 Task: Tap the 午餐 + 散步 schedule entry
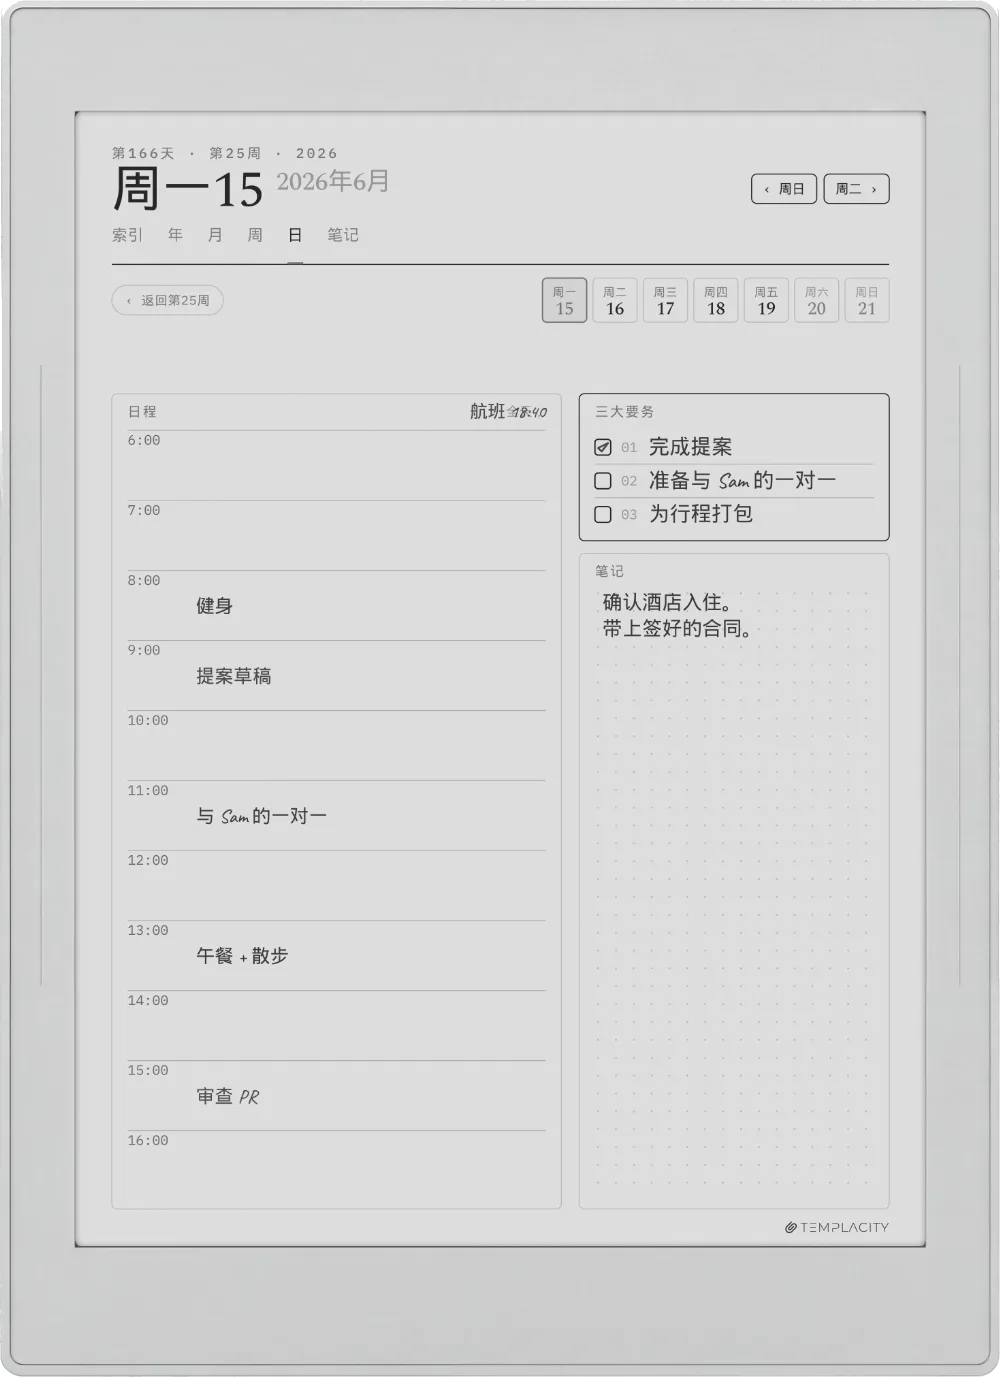(242, 956)
